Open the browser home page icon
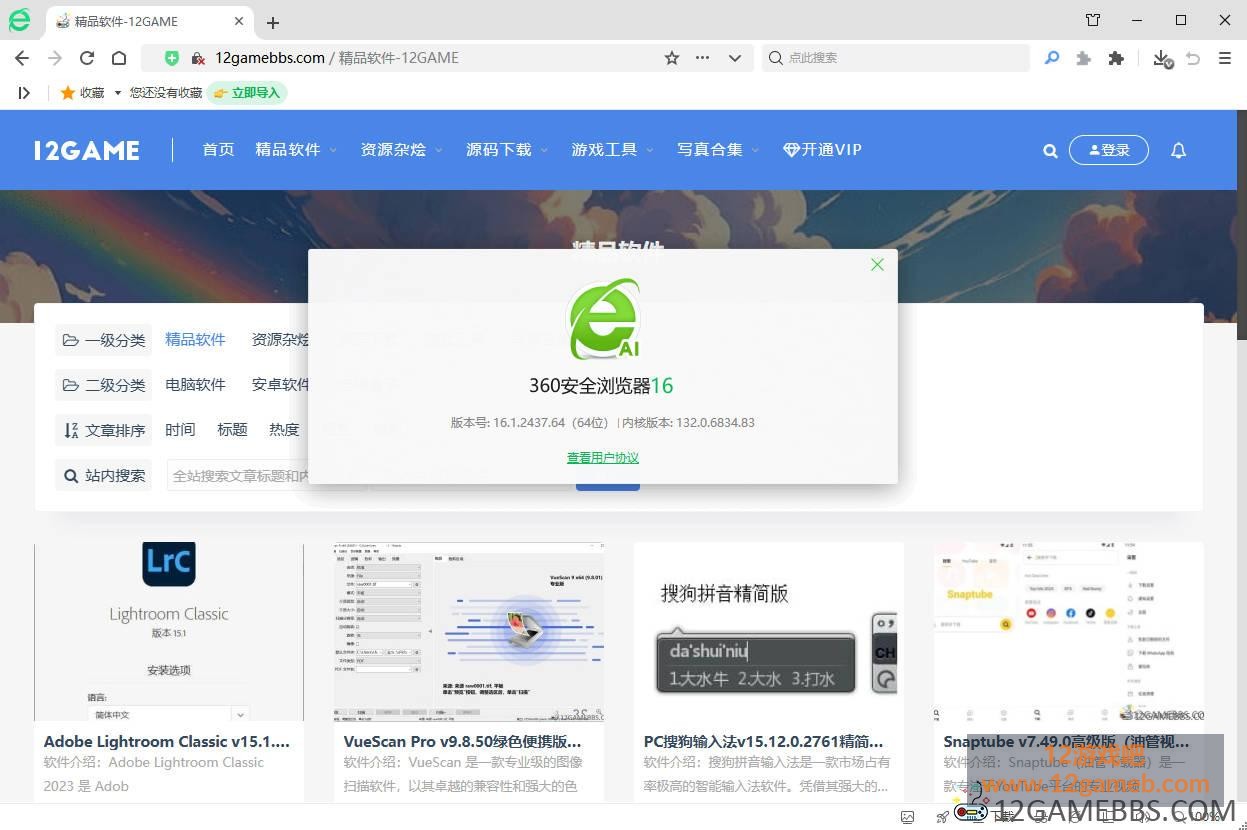Image resolution: width=1247 pixels, height=830 pixels. (119, 58)
